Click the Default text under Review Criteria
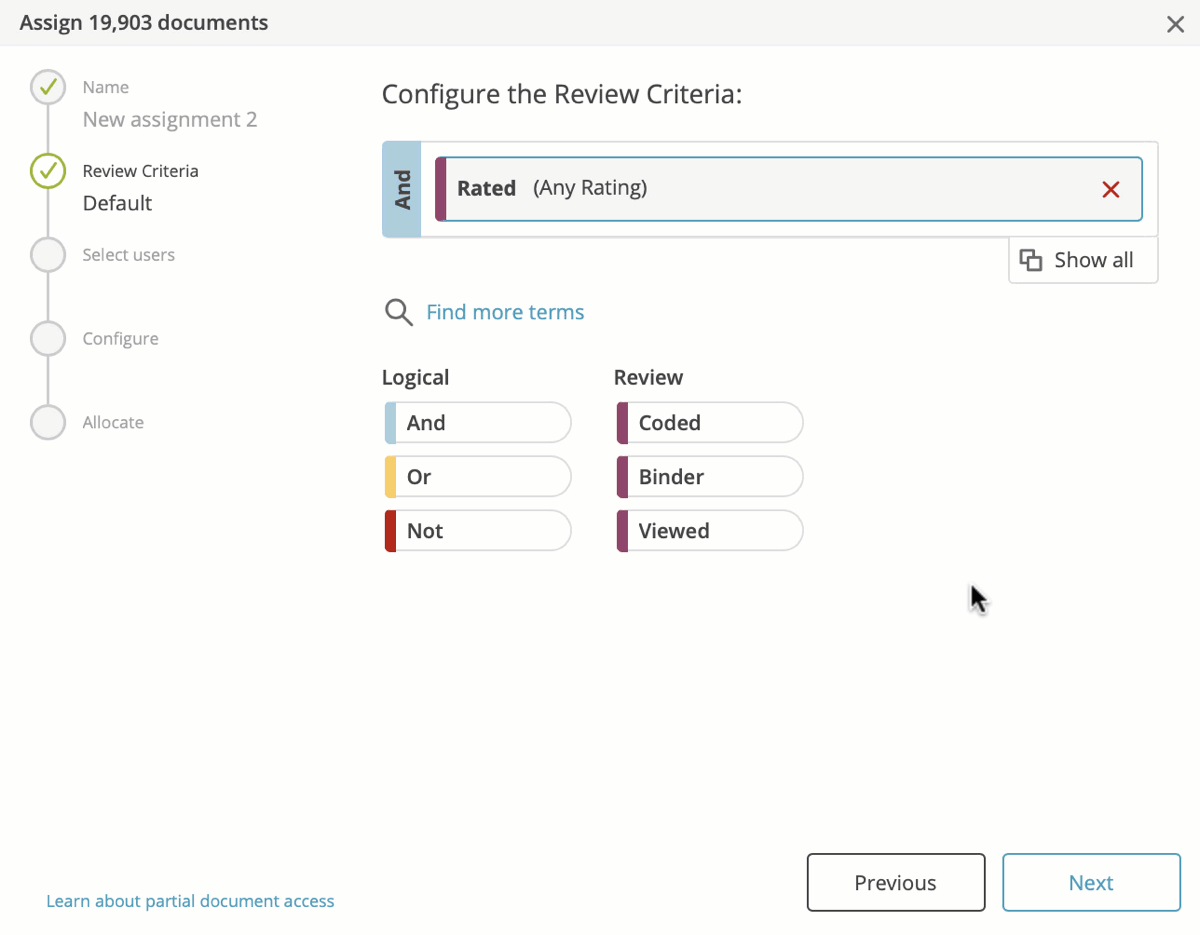 (118, 203)
